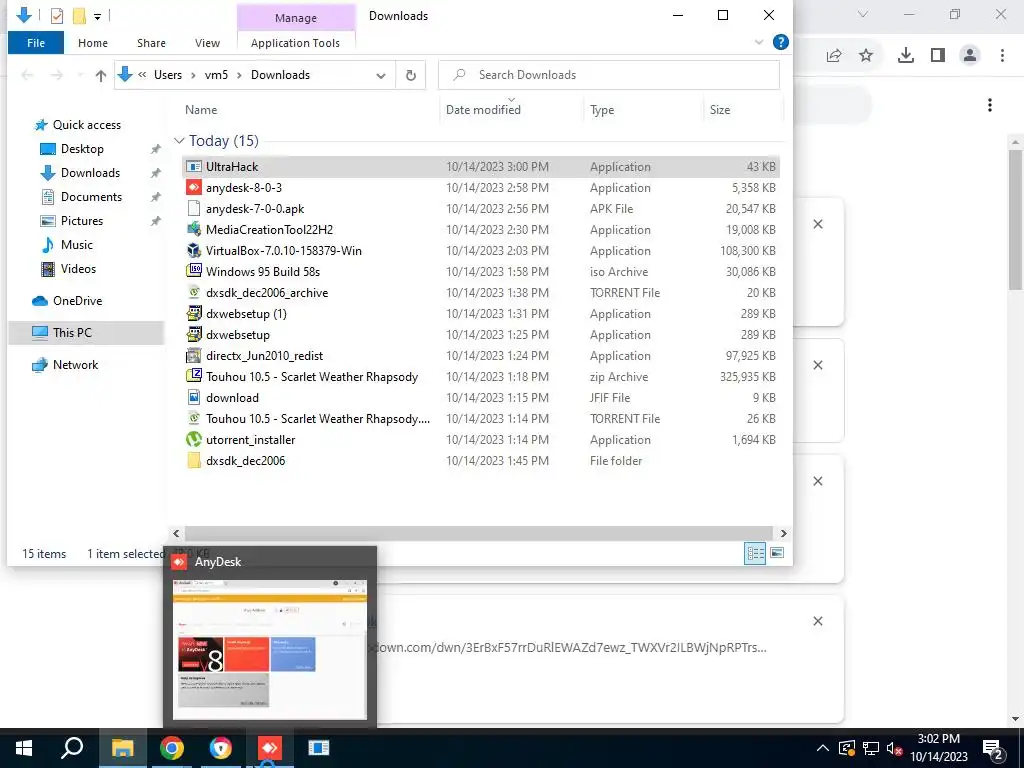
Task: Open downloads page three-dot menu in Chrome
Action: pos(990,105)
